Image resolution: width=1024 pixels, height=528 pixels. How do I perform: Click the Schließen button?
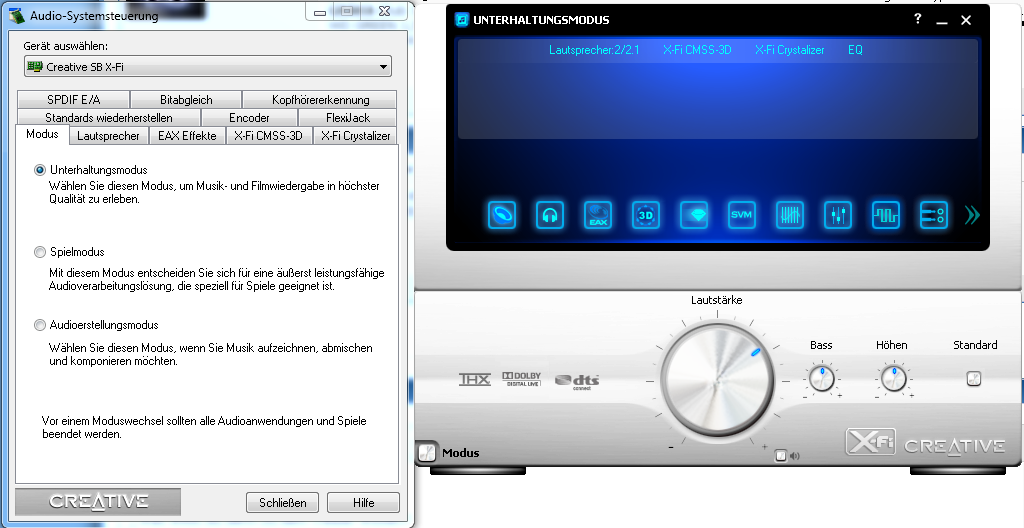282,503
